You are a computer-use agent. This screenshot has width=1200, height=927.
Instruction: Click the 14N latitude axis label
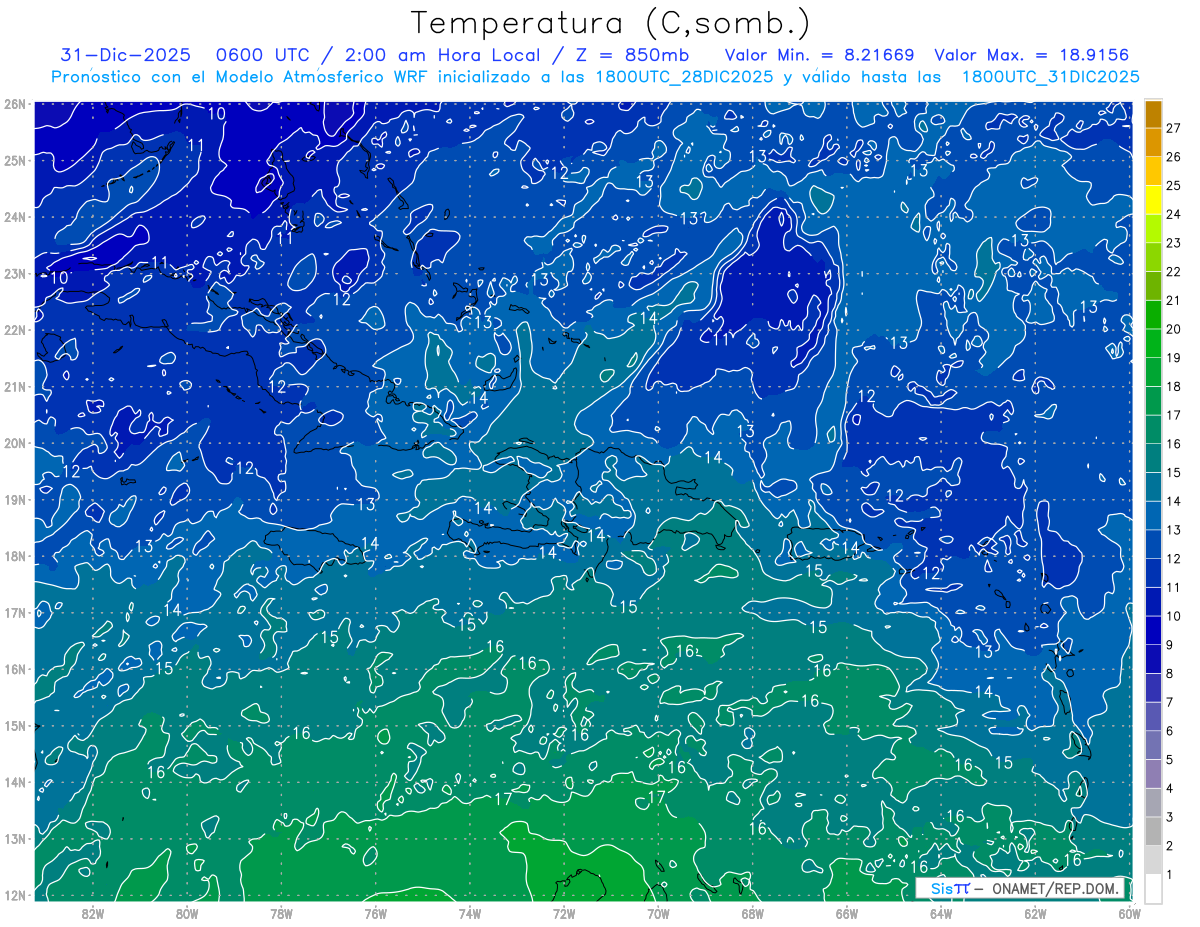point(14,782)
